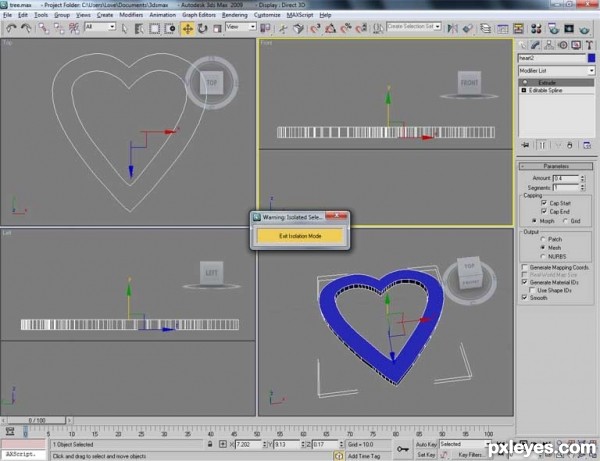Open the Layer Manager icon
Viewport: 600px width, 461px height.
(486, 28)
